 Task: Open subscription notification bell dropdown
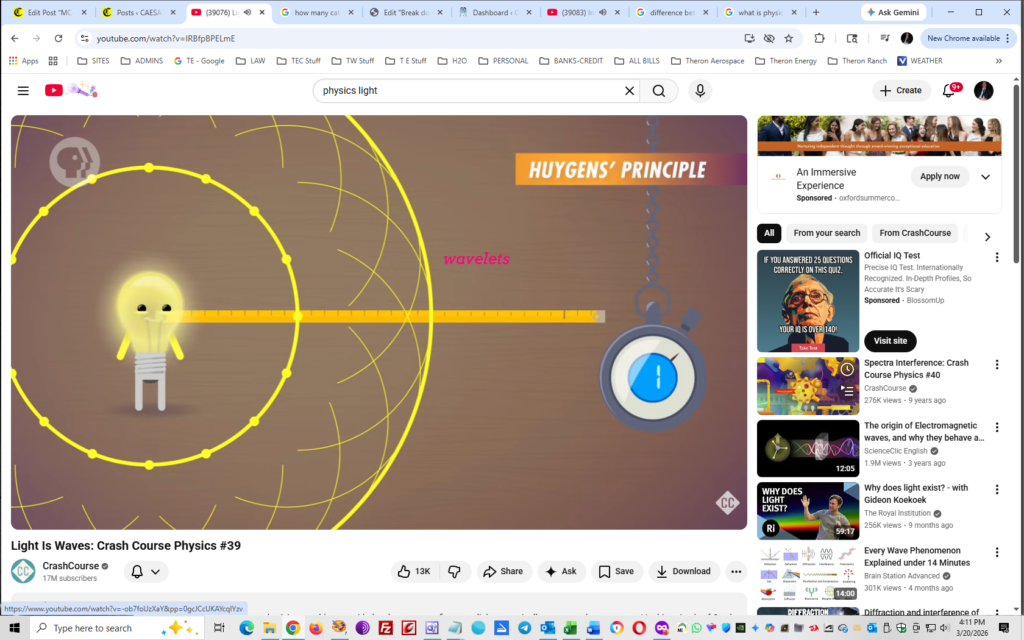point(145,571)
